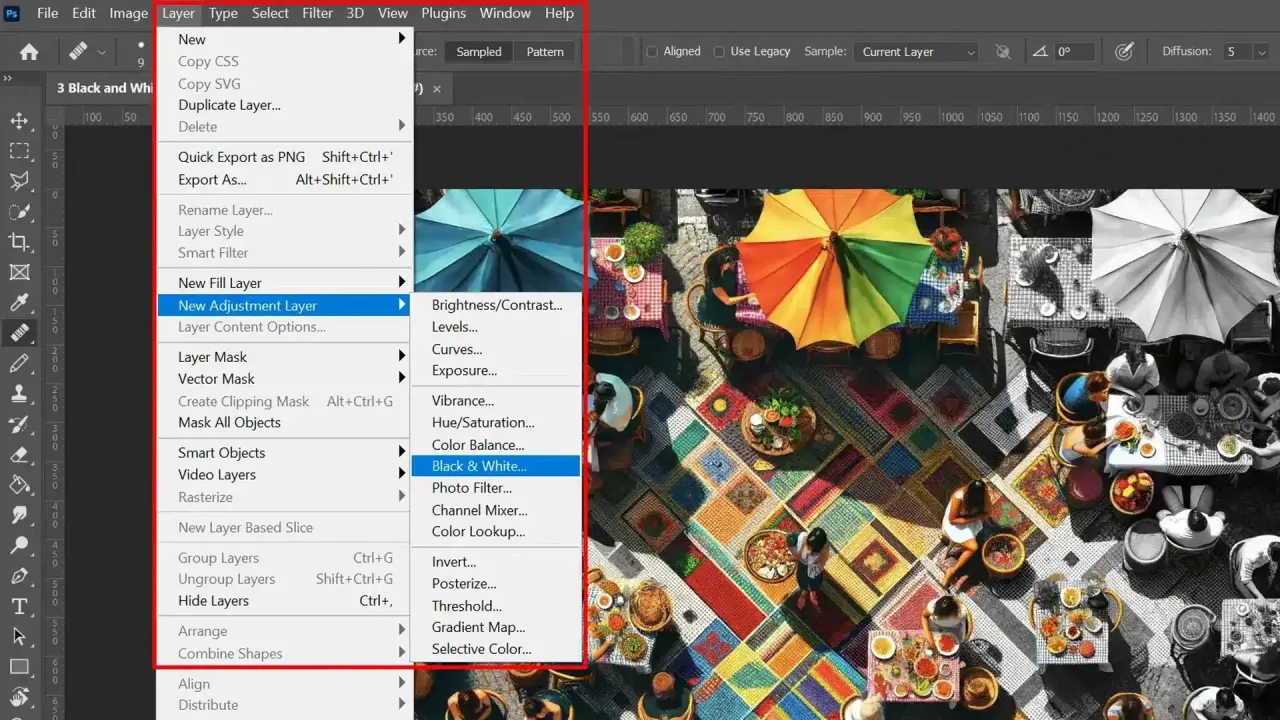Viewport: 1280px width, 720px height.
Task: Choose Curves from the adjustment submenu
Action: click(457, 349)
